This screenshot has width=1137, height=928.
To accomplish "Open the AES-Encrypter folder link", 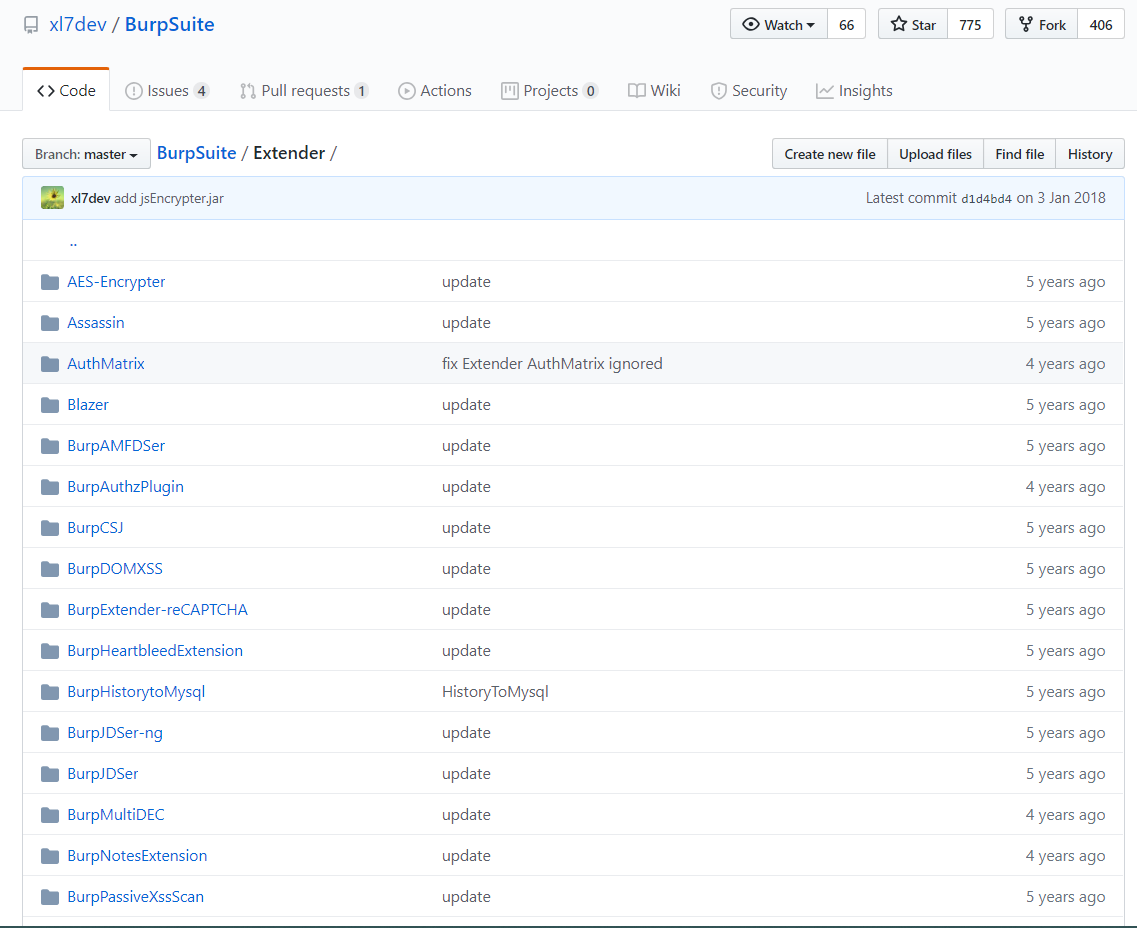I will click(x=116, y=282).
